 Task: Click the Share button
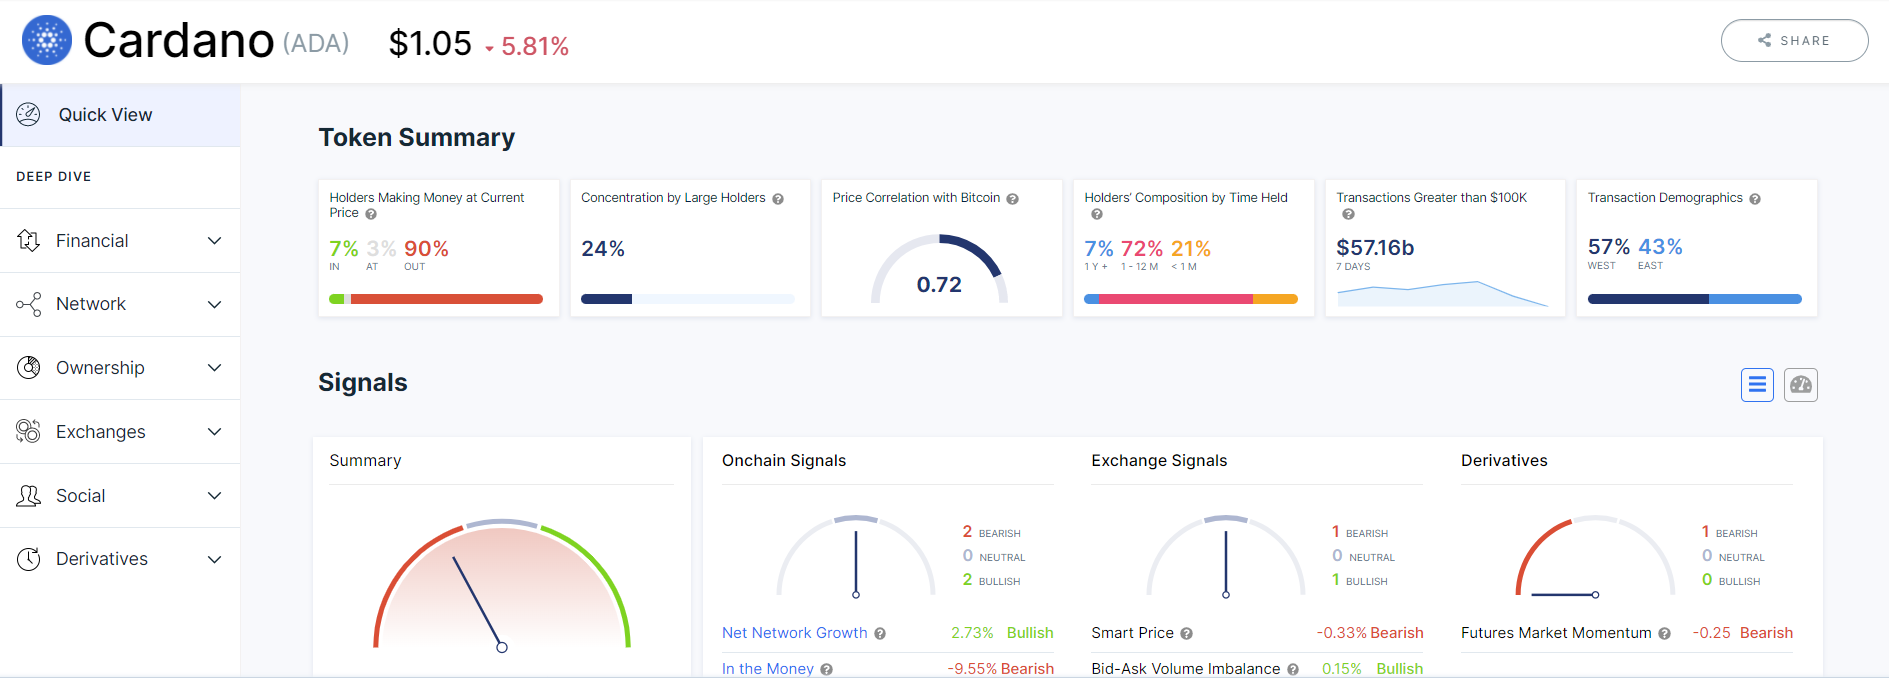click(x=1794, y=41)
